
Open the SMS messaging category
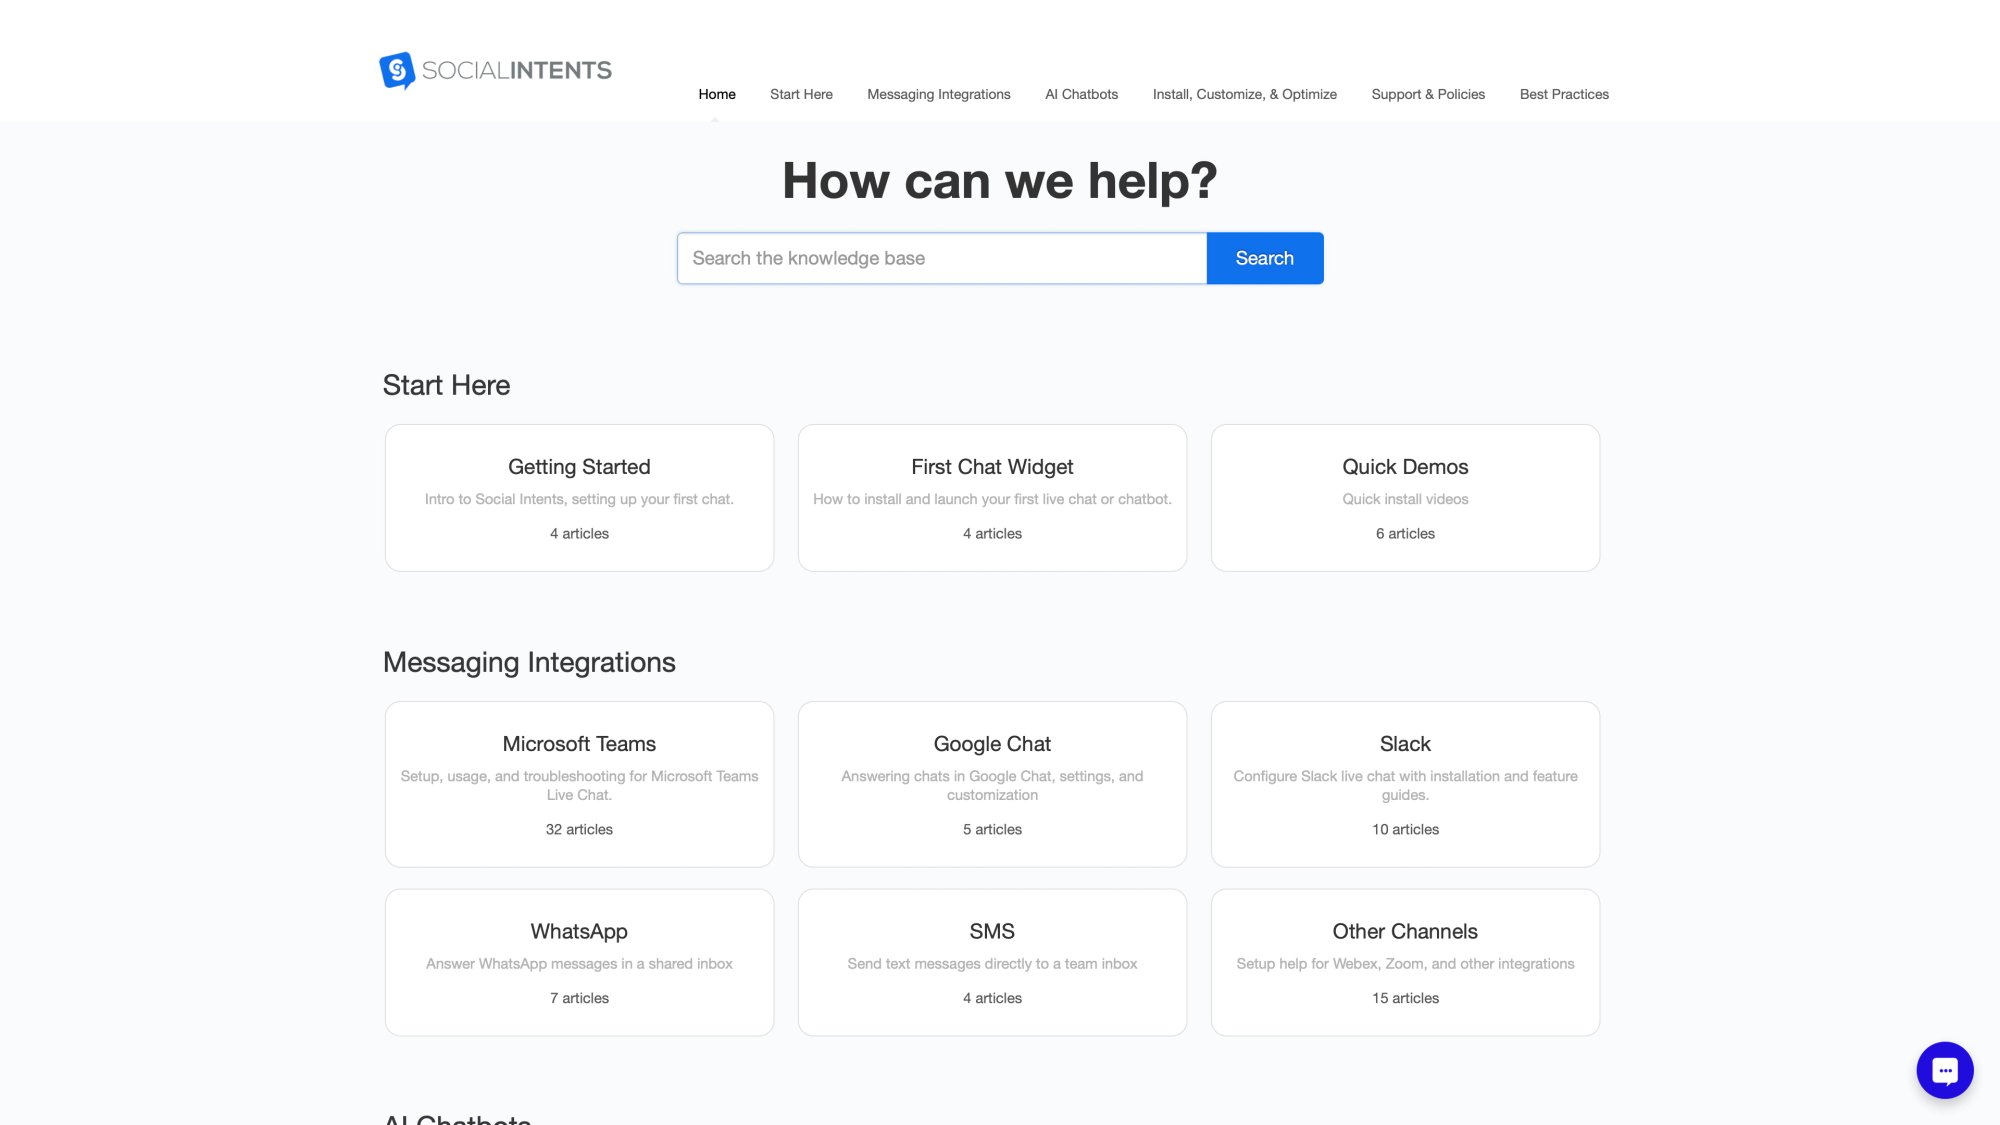[x=991, y=962]
